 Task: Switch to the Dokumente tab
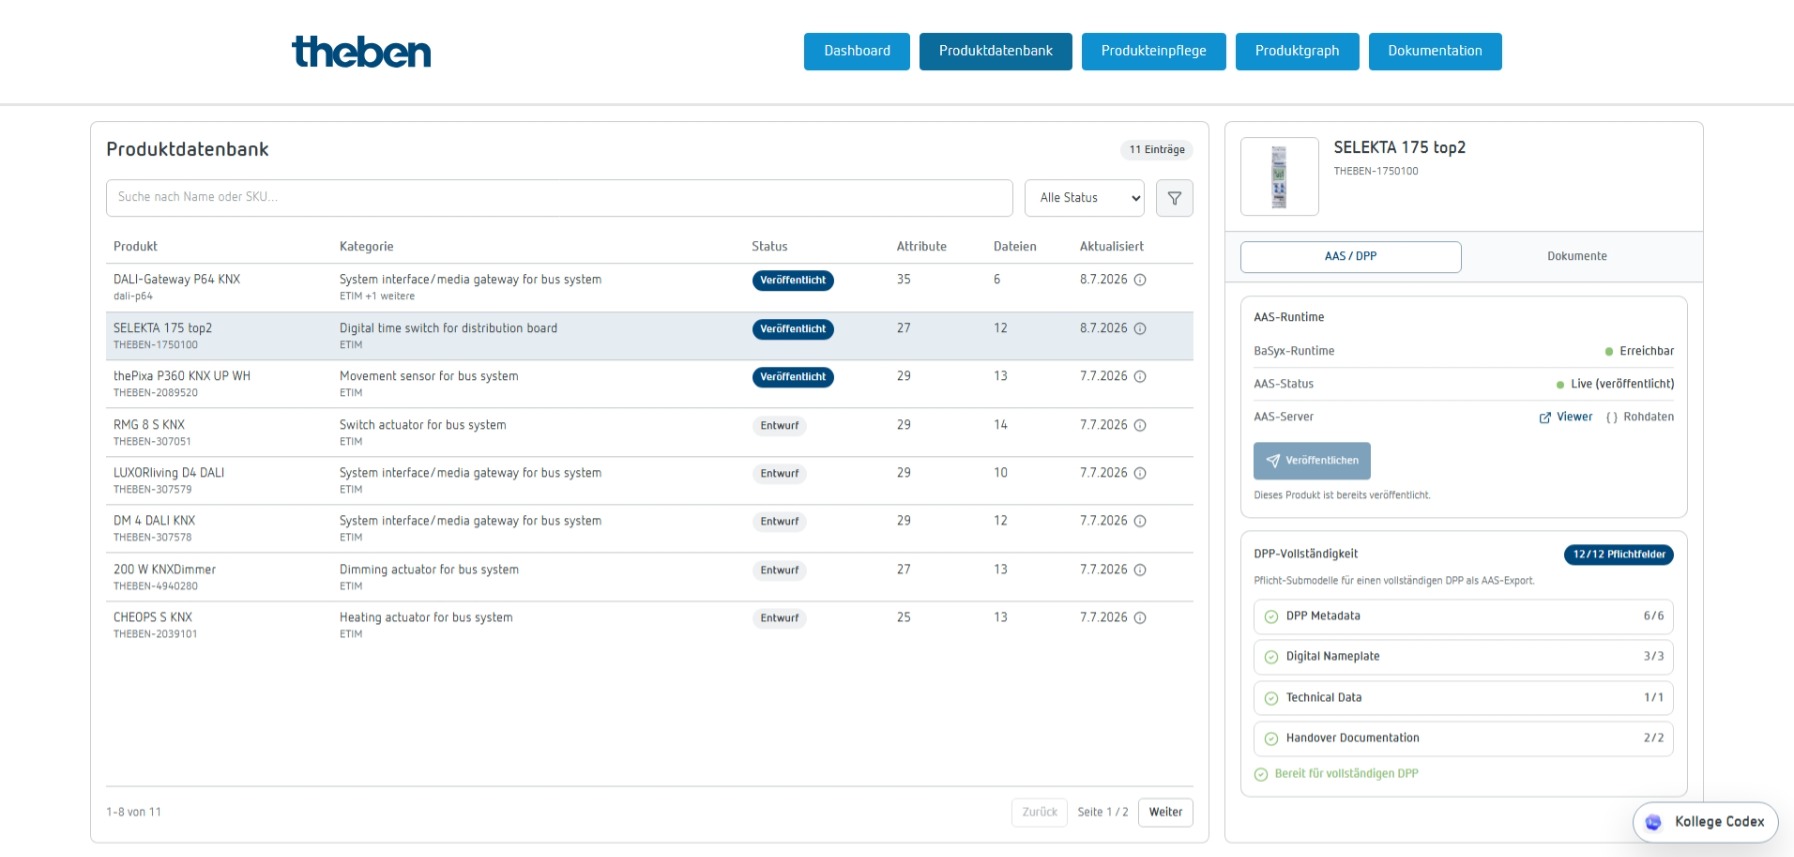[1577, 257]
